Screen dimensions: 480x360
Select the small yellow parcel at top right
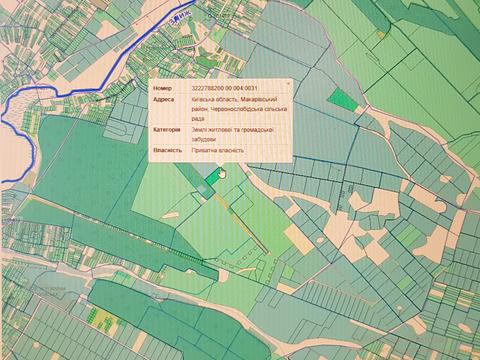(x=381, y=34)
